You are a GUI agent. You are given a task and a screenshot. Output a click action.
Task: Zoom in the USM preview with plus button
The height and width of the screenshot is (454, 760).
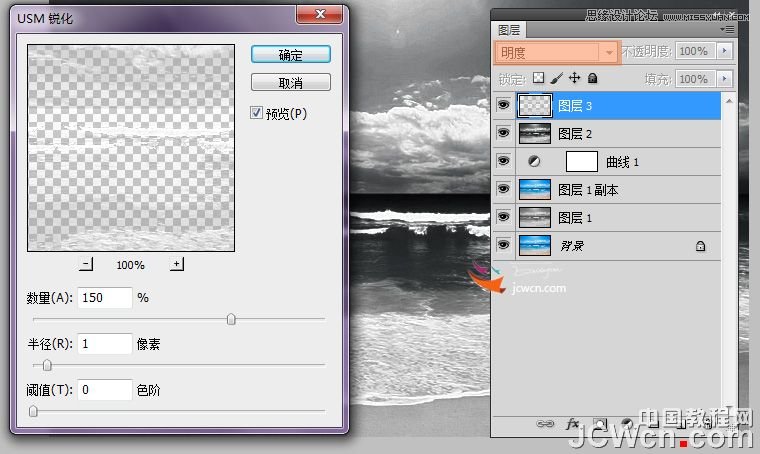[177, 264]
